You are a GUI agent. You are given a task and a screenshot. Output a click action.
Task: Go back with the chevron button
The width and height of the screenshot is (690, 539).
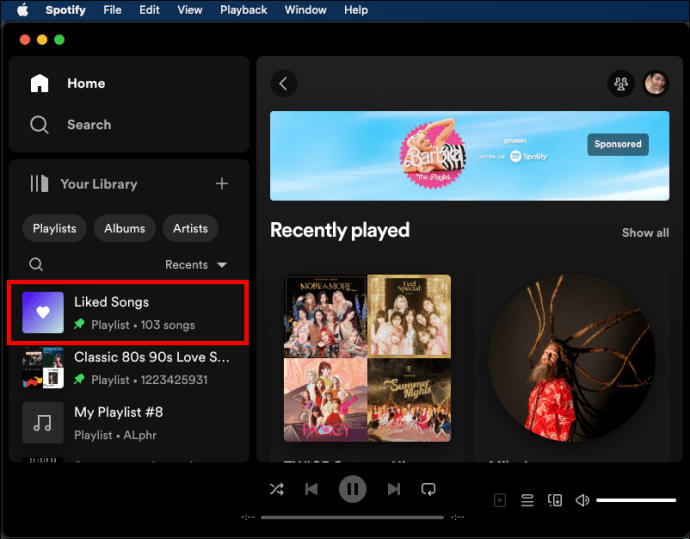284,83
